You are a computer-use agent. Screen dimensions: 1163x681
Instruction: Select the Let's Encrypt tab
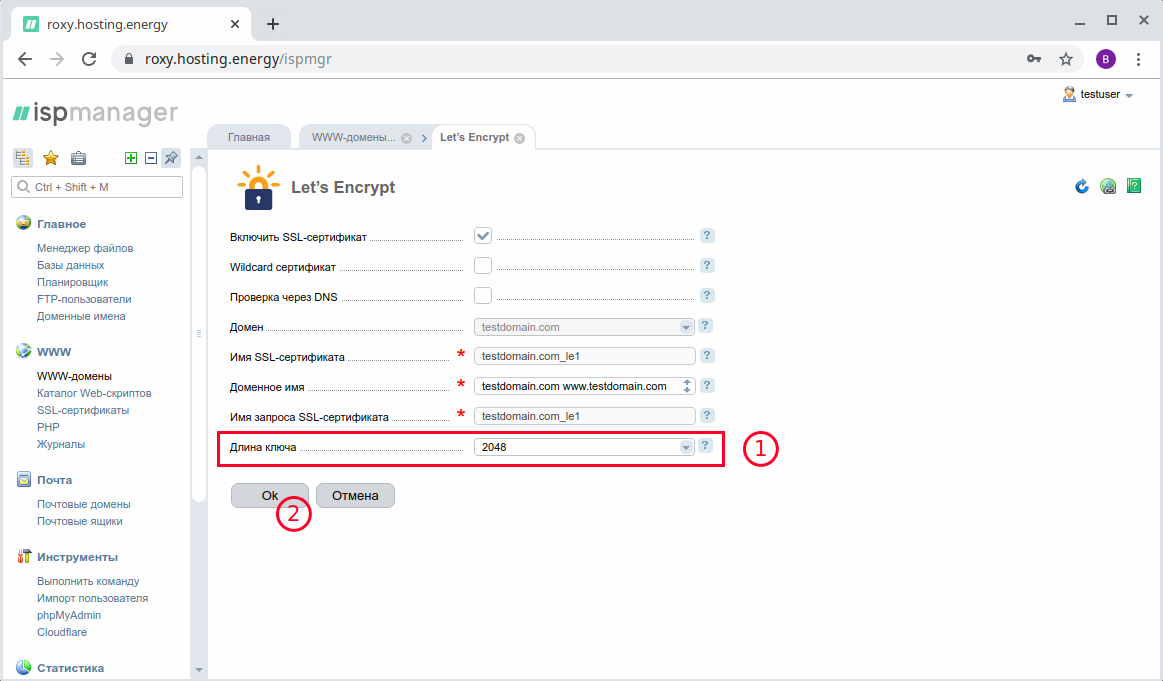475,137
